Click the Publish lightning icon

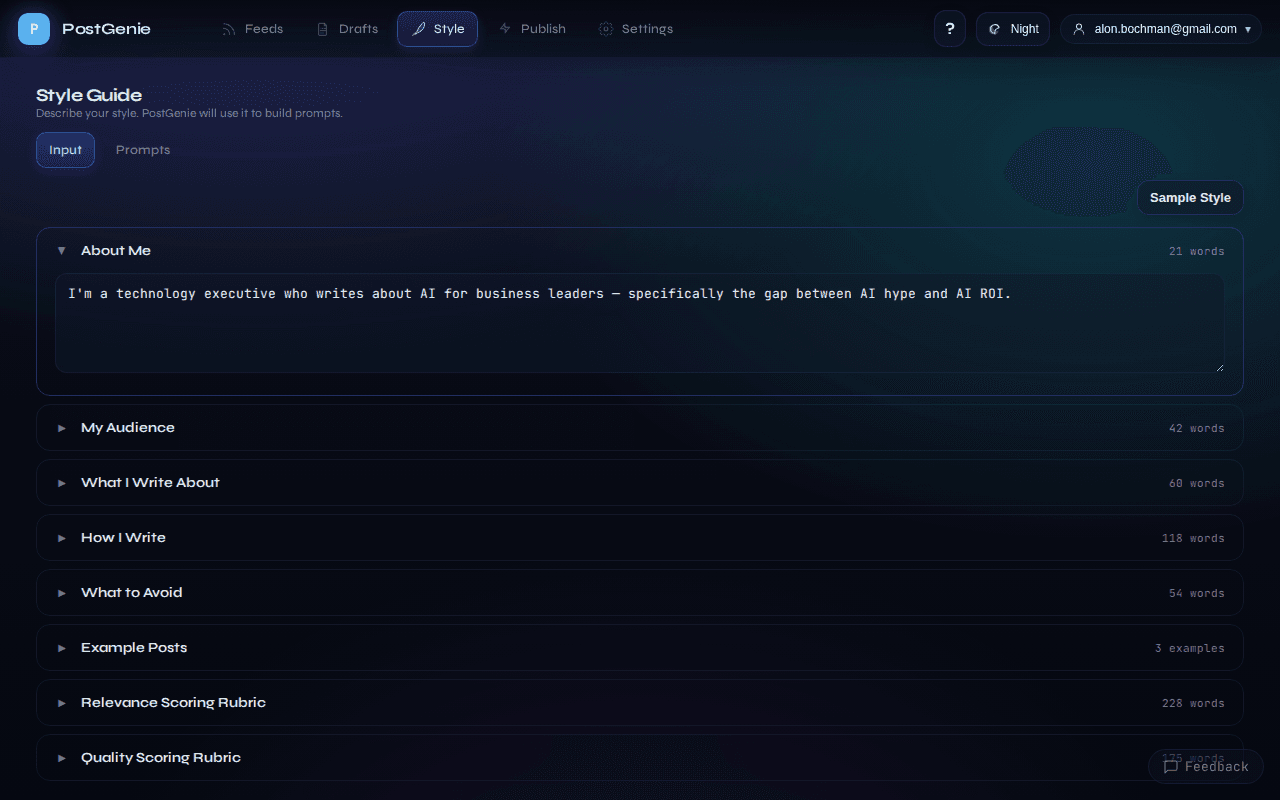click(507, 29)
